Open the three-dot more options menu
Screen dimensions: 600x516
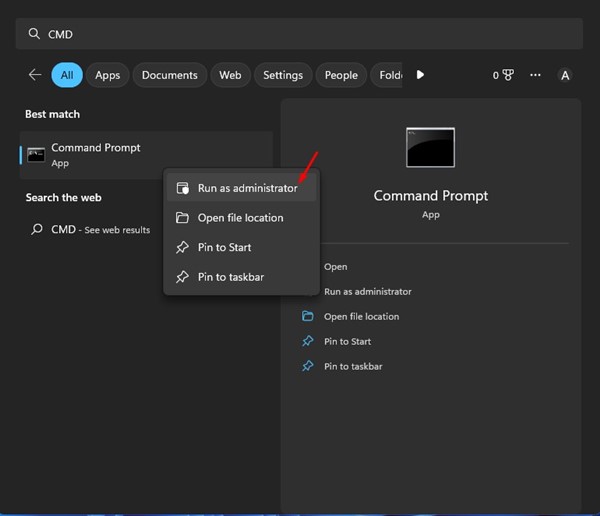pos(535,75)
